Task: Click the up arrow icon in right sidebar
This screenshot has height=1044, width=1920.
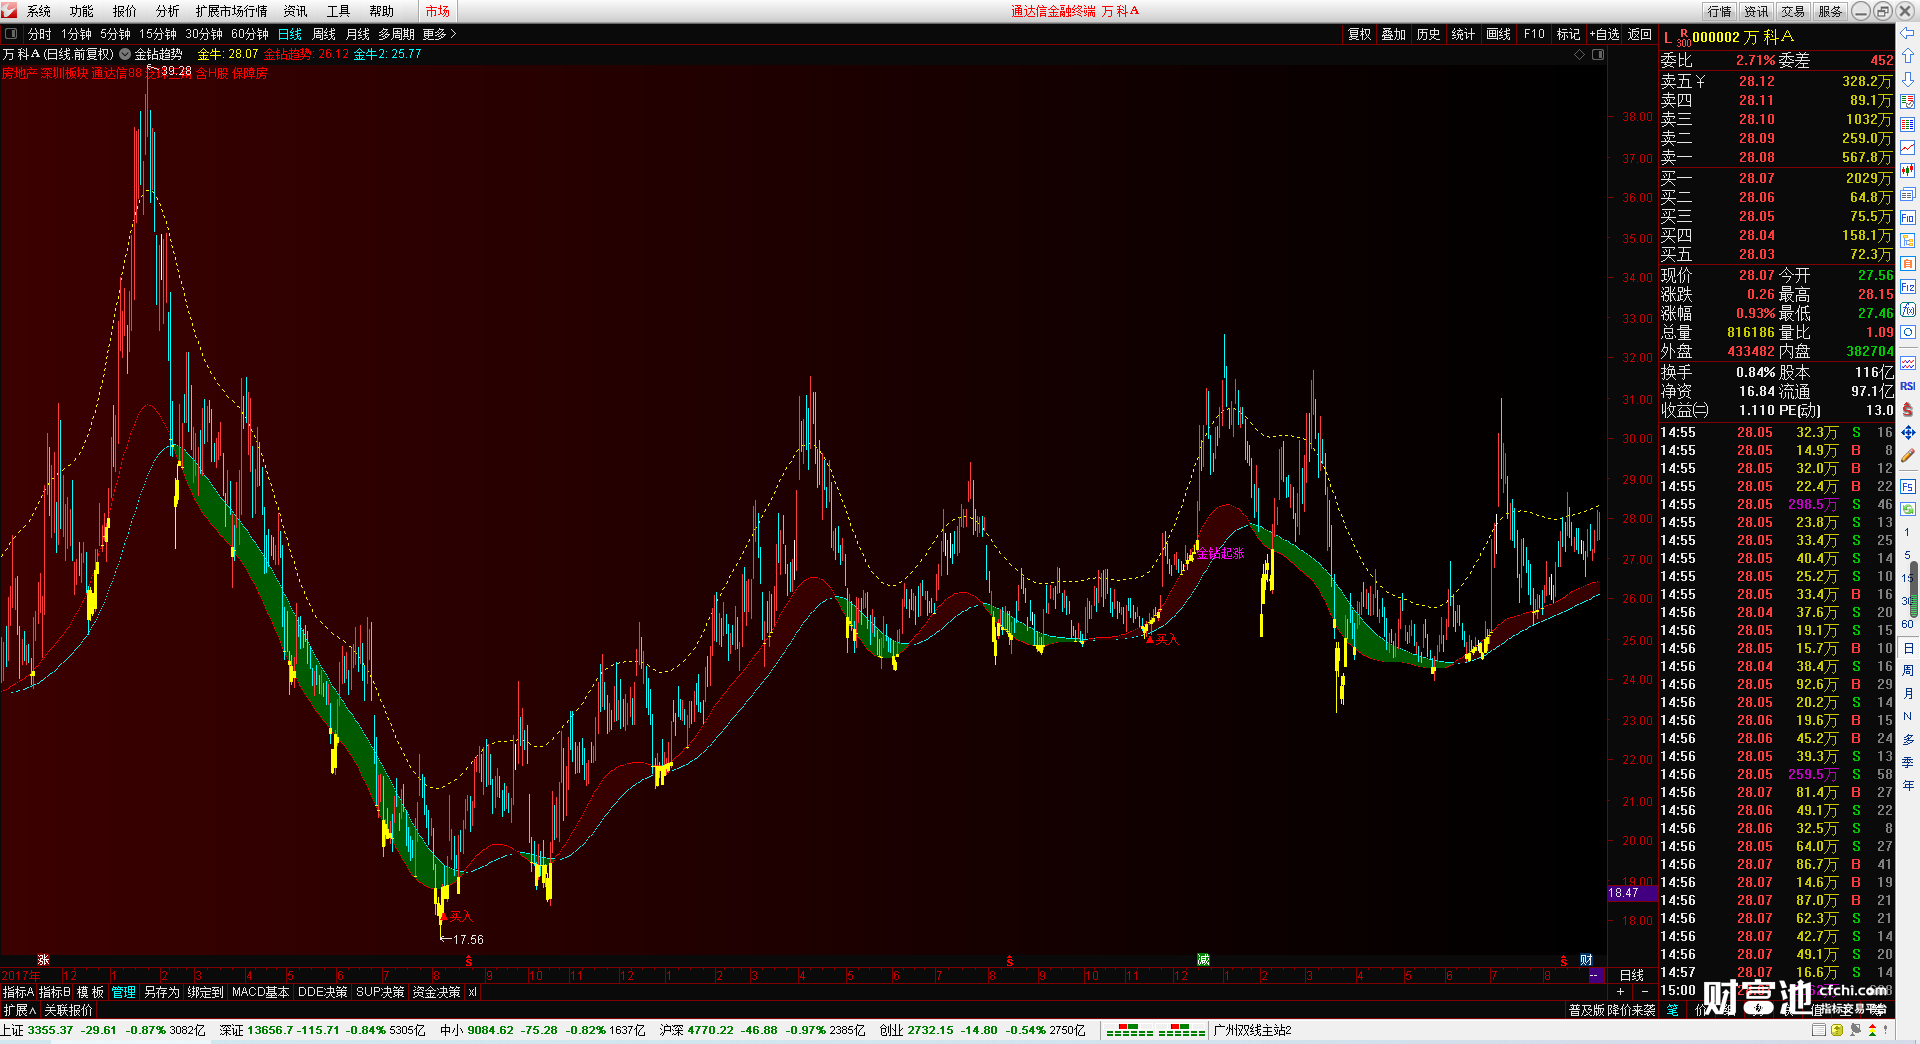Action: click(x=1908, y=56)
